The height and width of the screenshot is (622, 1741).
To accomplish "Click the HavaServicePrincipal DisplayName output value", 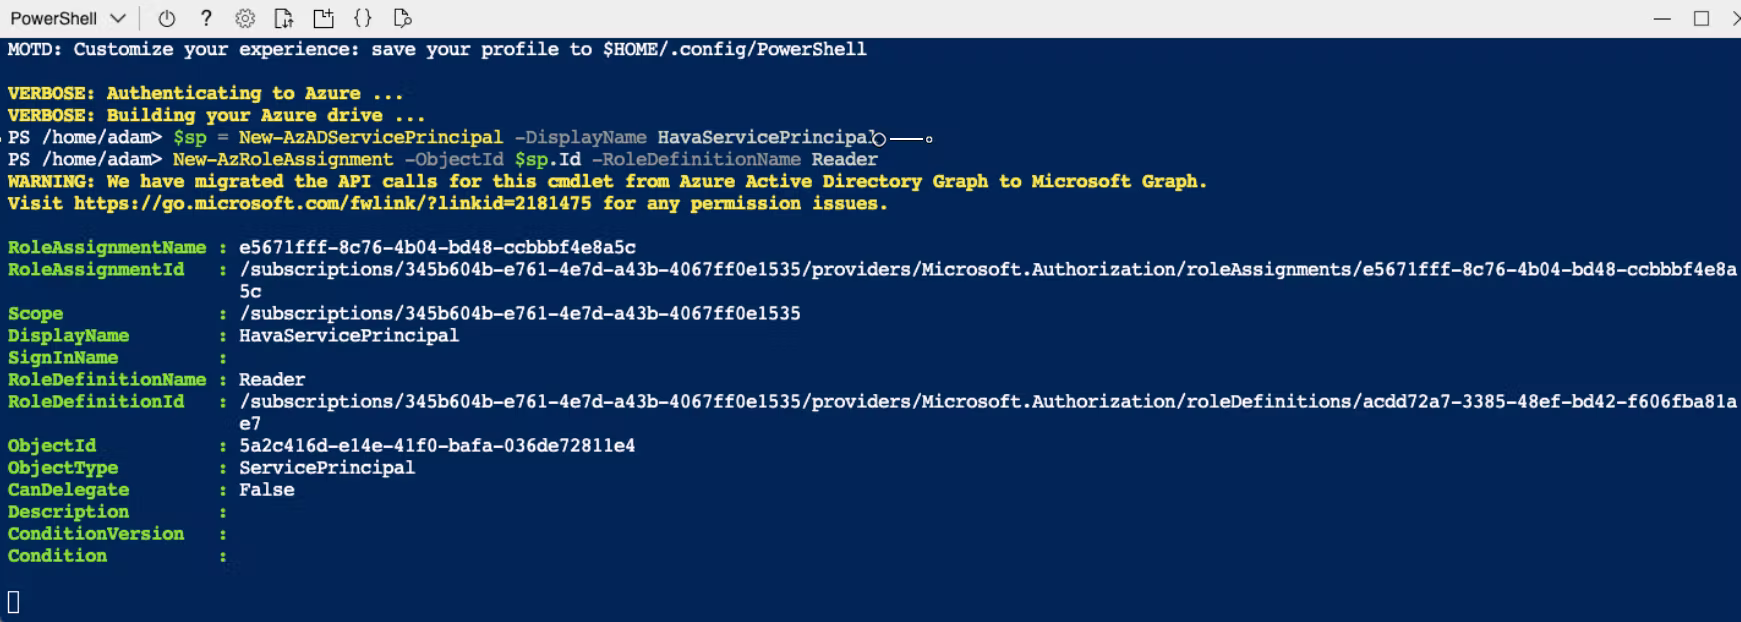I will click(348, 335).
